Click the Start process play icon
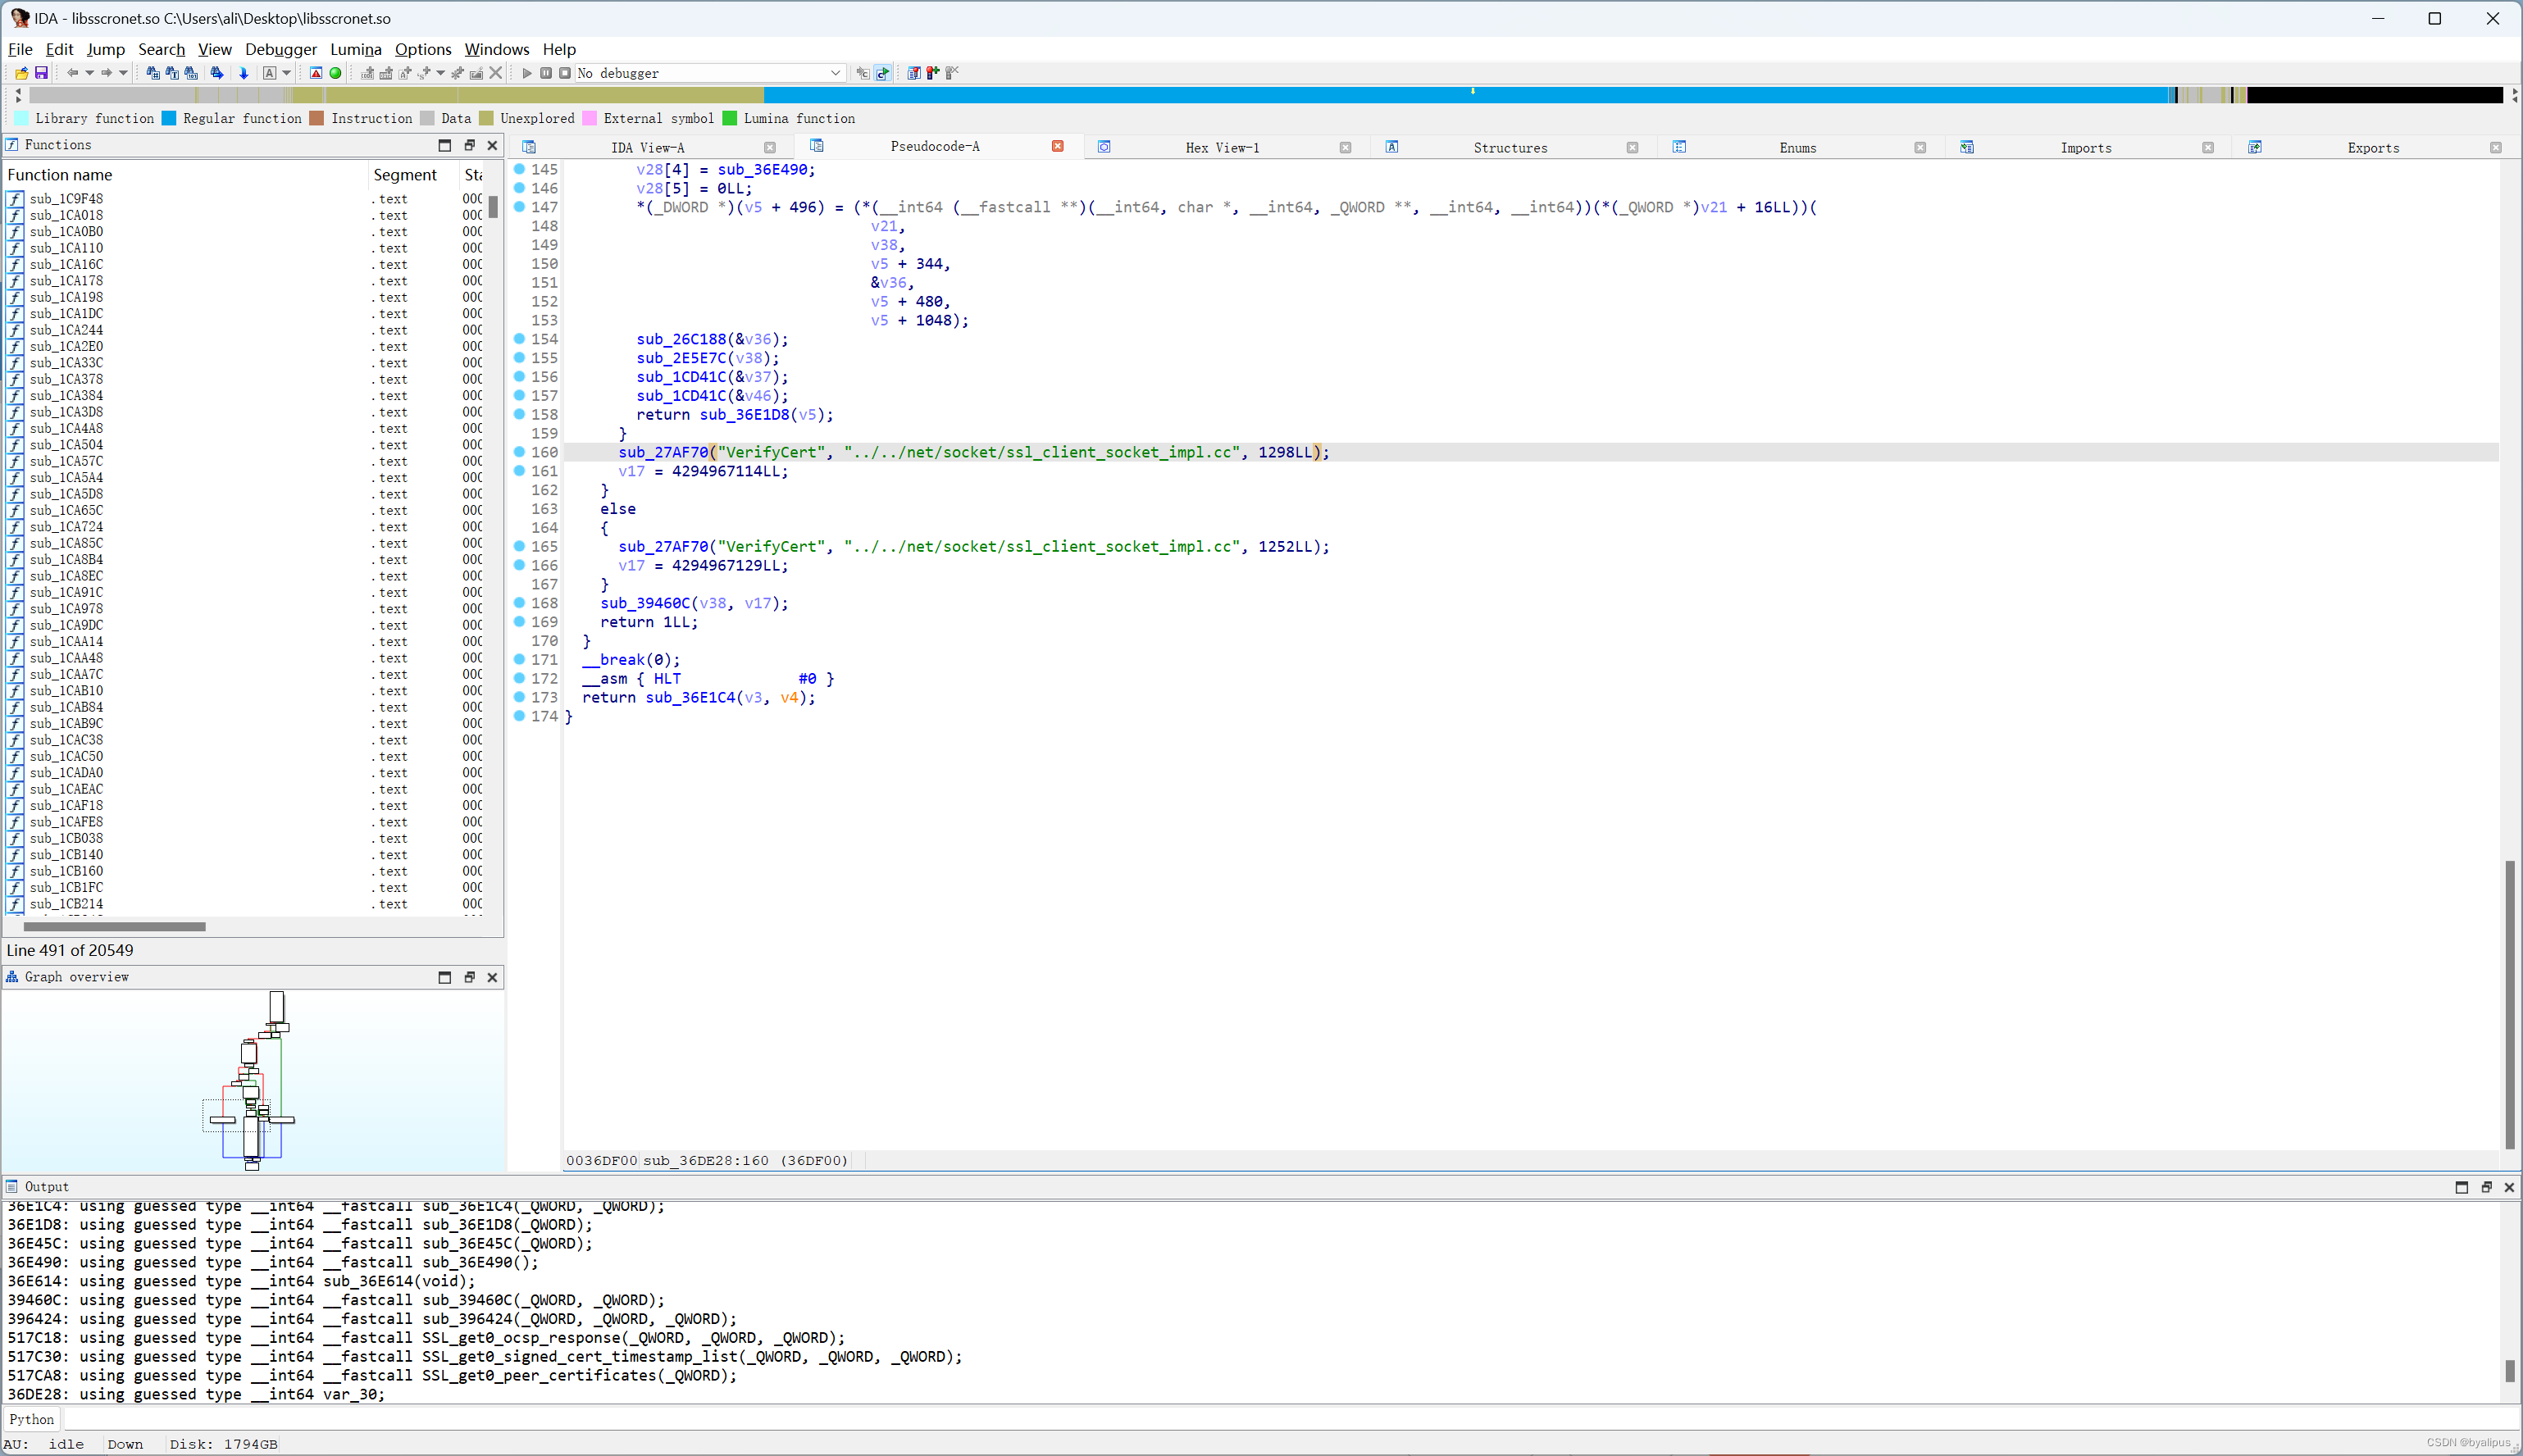 527,73
